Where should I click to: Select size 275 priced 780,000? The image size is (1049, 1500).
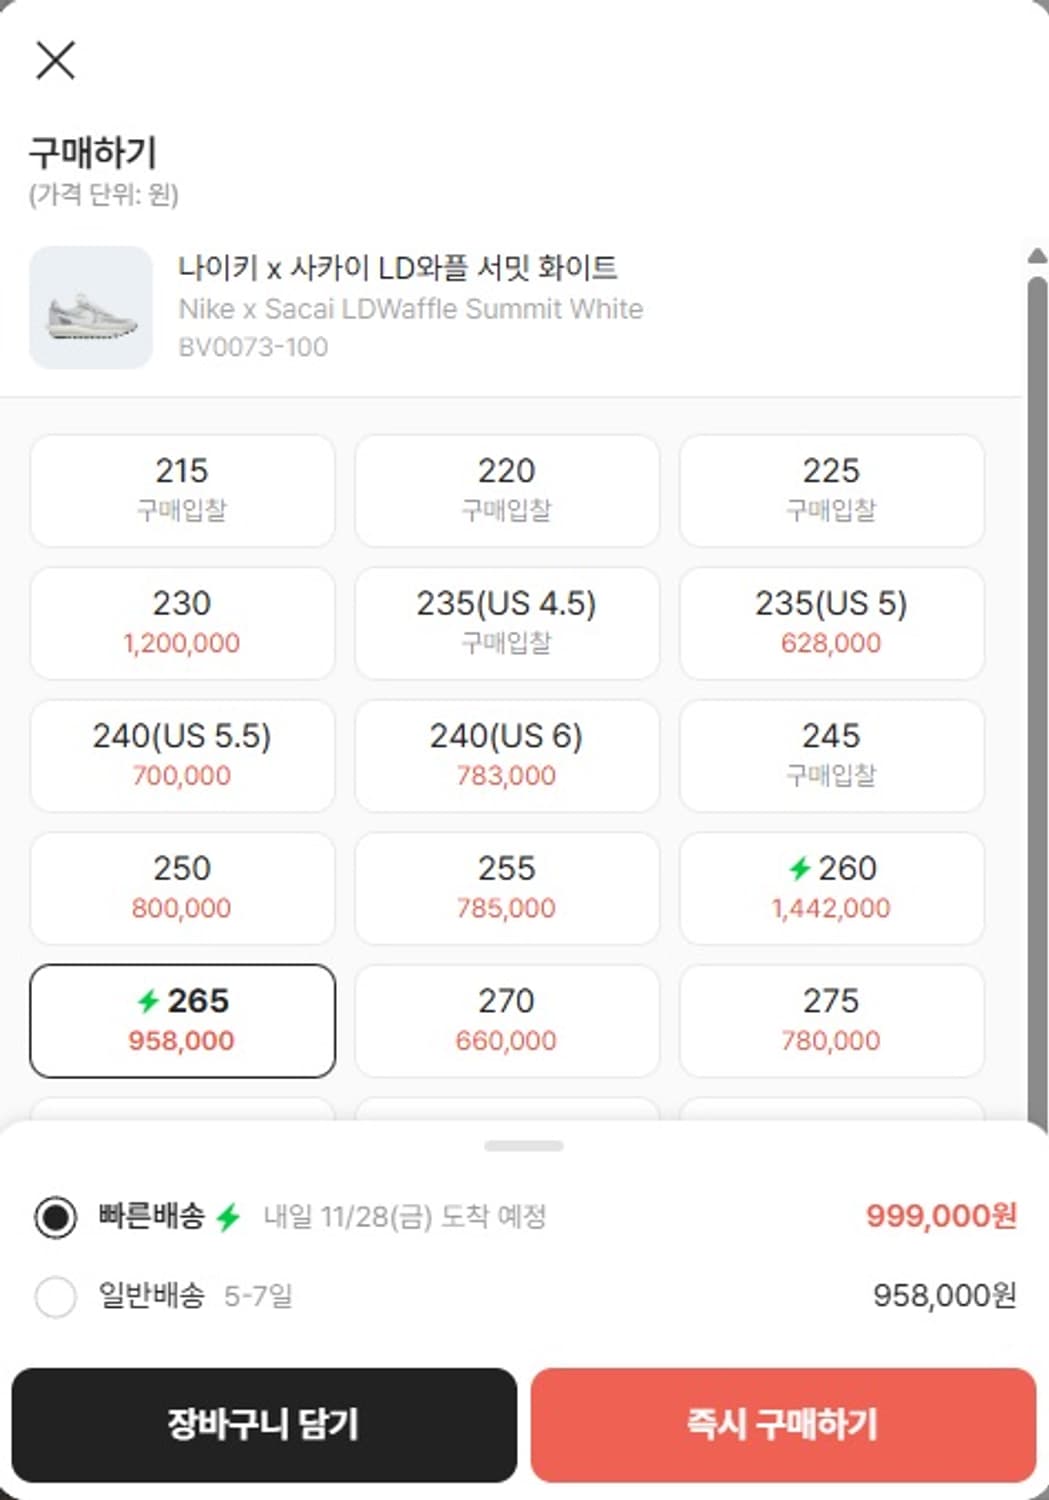(830, 1020)
